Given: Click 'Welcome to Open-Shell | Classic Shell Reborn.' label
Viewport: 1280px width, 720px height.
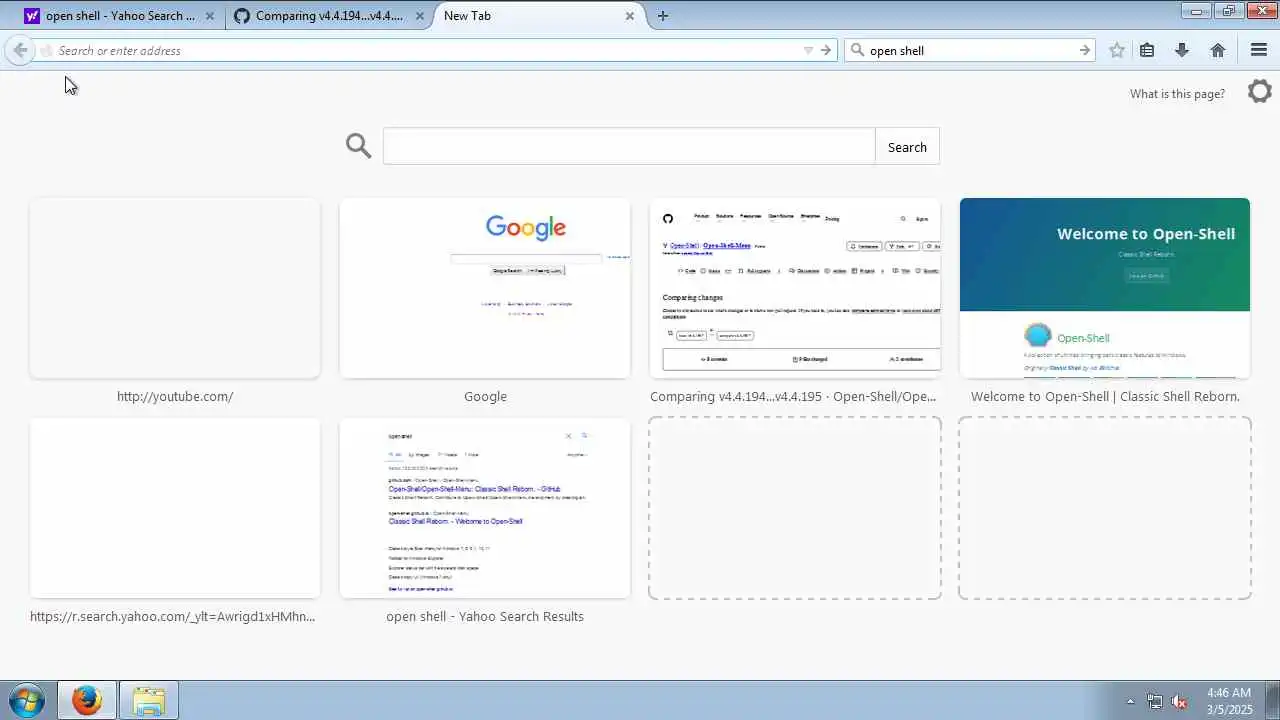Looking at the screenshot, I should (x=1105, y=397).
